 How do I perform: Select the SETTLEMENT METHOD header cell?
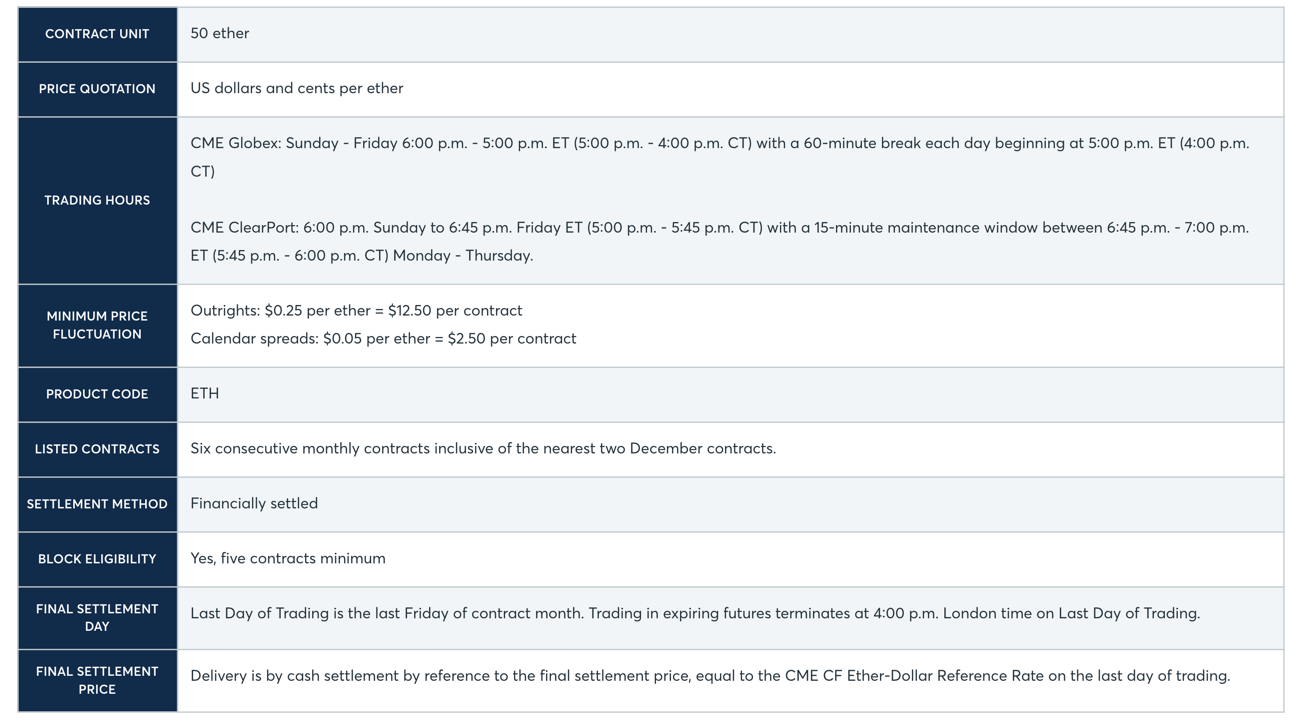pyautogui.click(x=97, y=504)
